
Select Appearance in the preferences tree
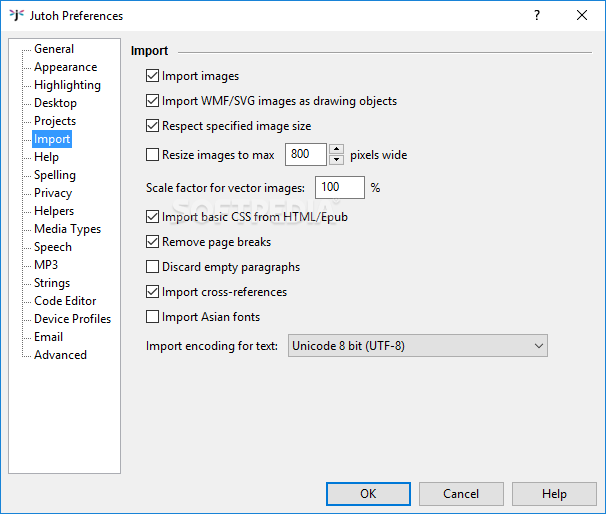pos(65,67)
